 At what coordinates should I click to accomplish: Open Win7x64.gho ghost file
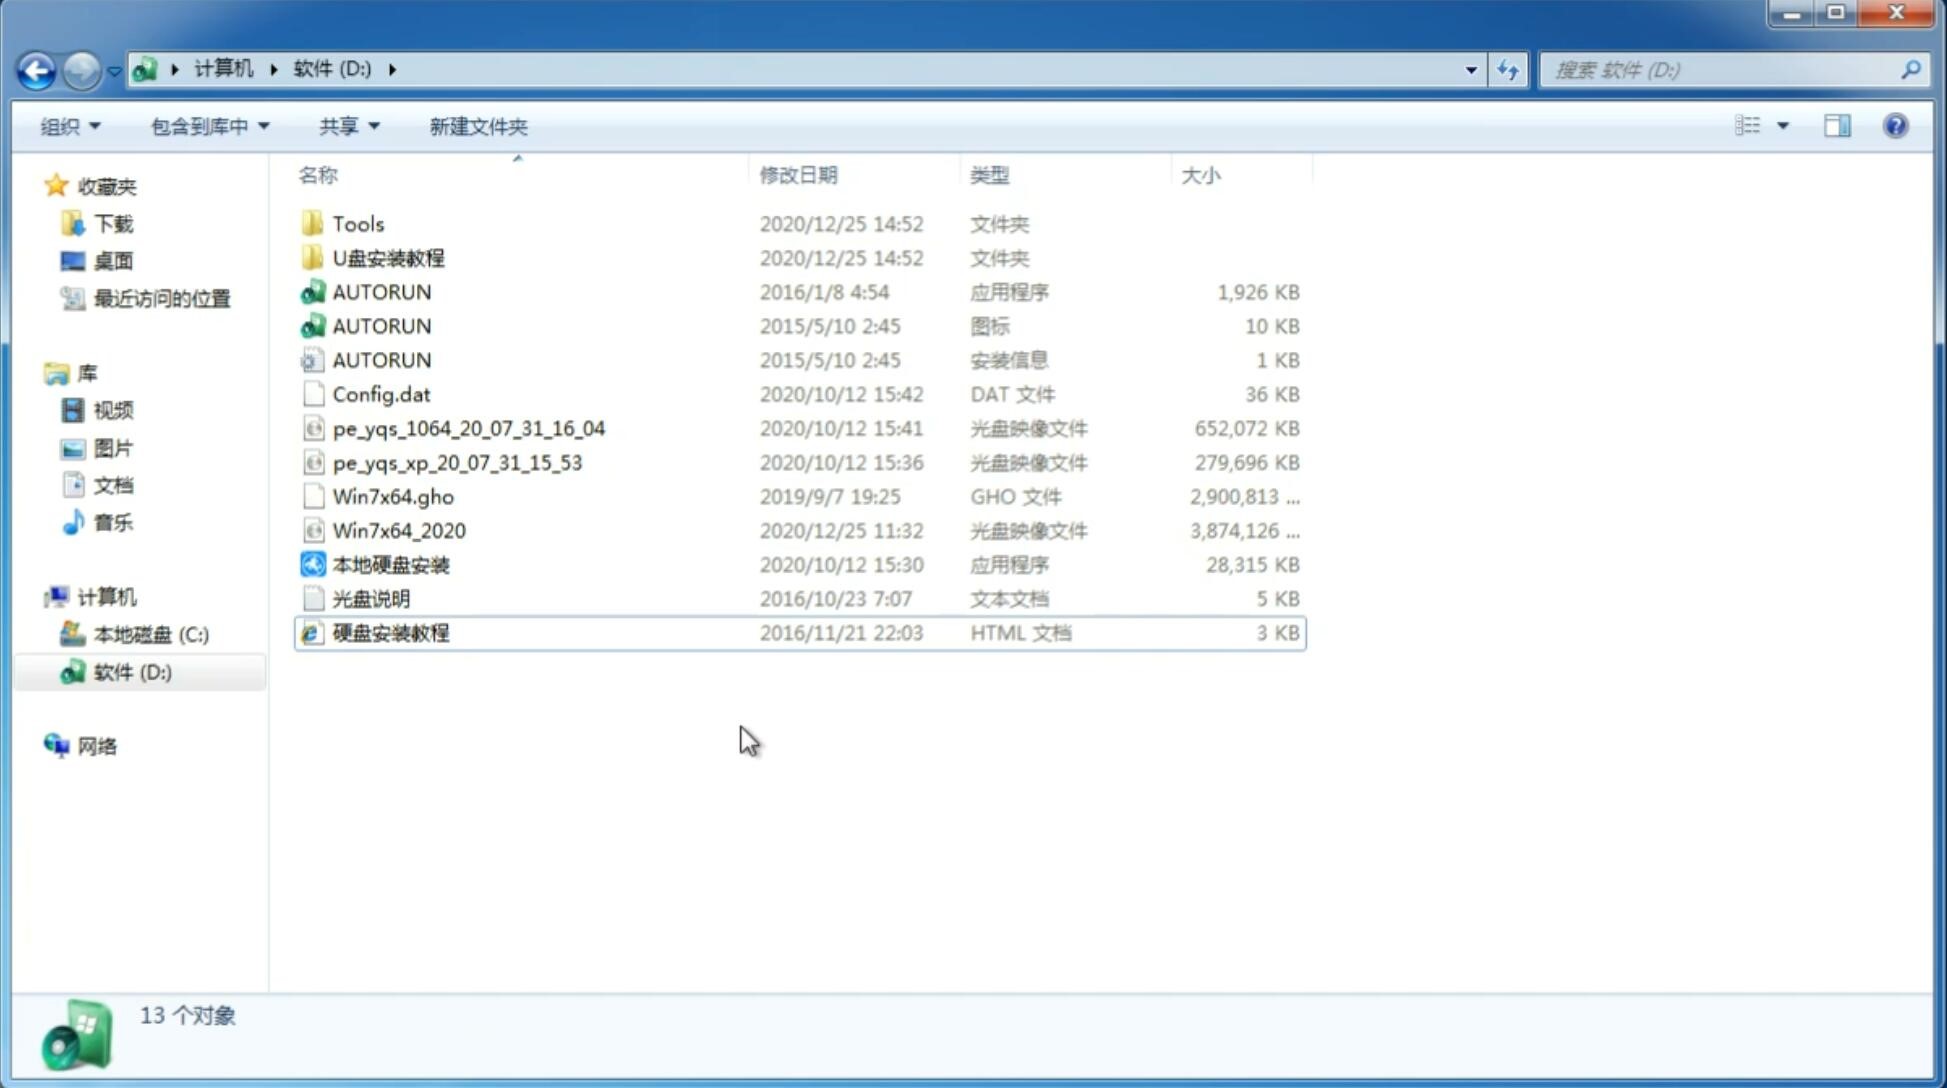(x=394, y=496)
